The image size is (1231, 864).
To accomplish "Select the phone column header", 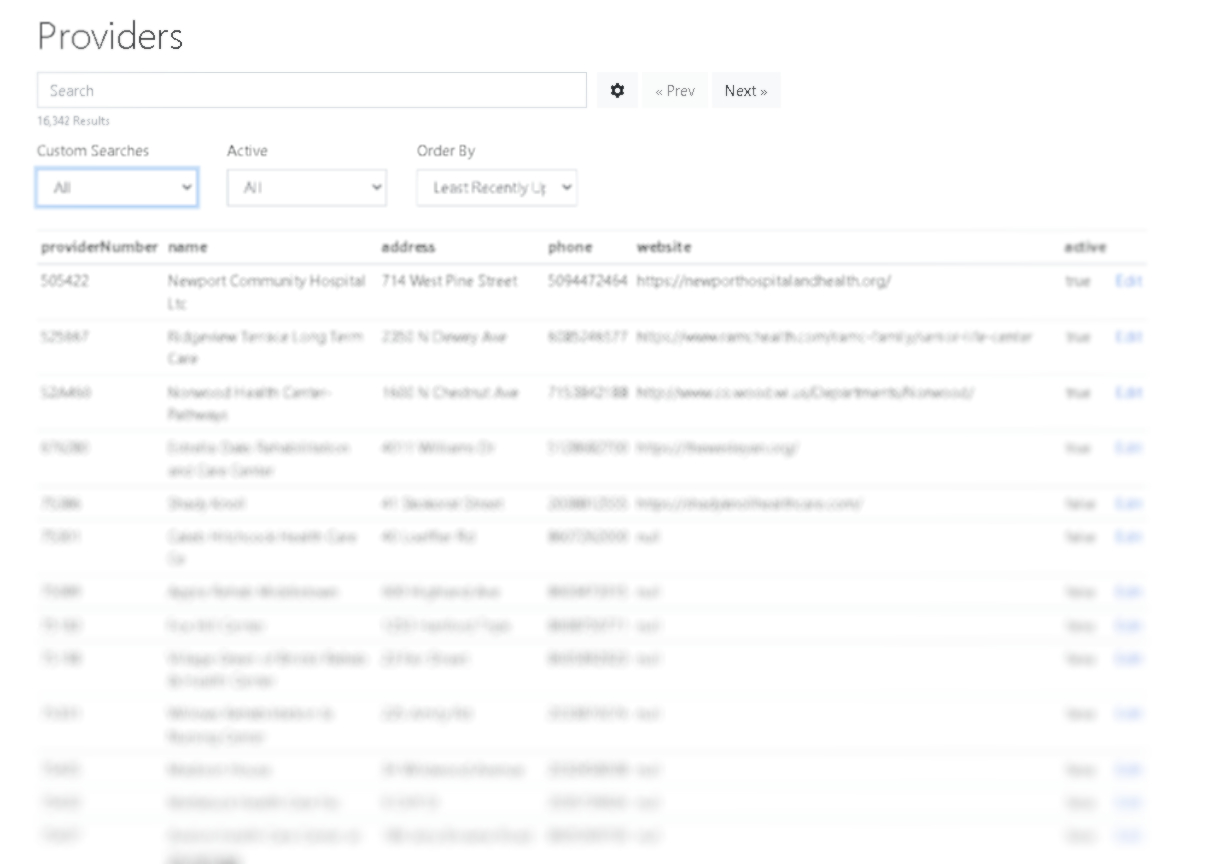I will tap(570, 247).
